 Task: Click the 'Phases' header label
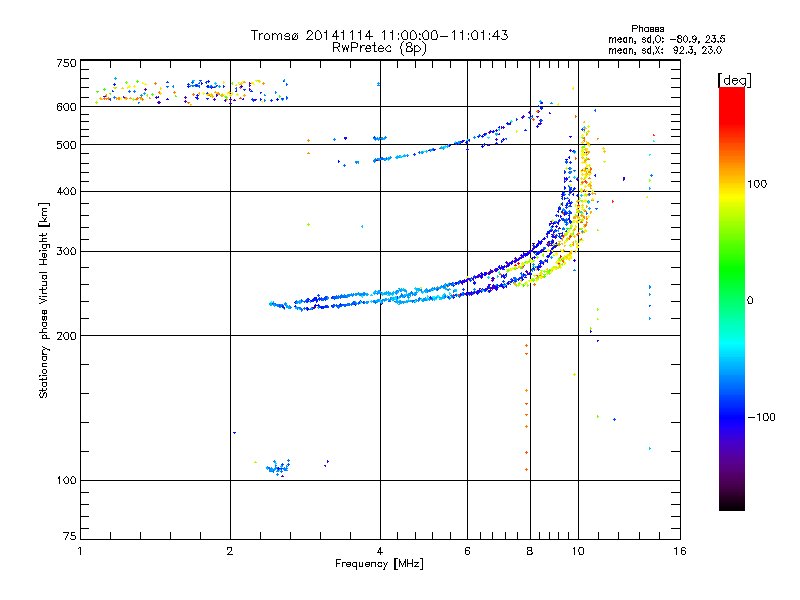tap(647, 29)
